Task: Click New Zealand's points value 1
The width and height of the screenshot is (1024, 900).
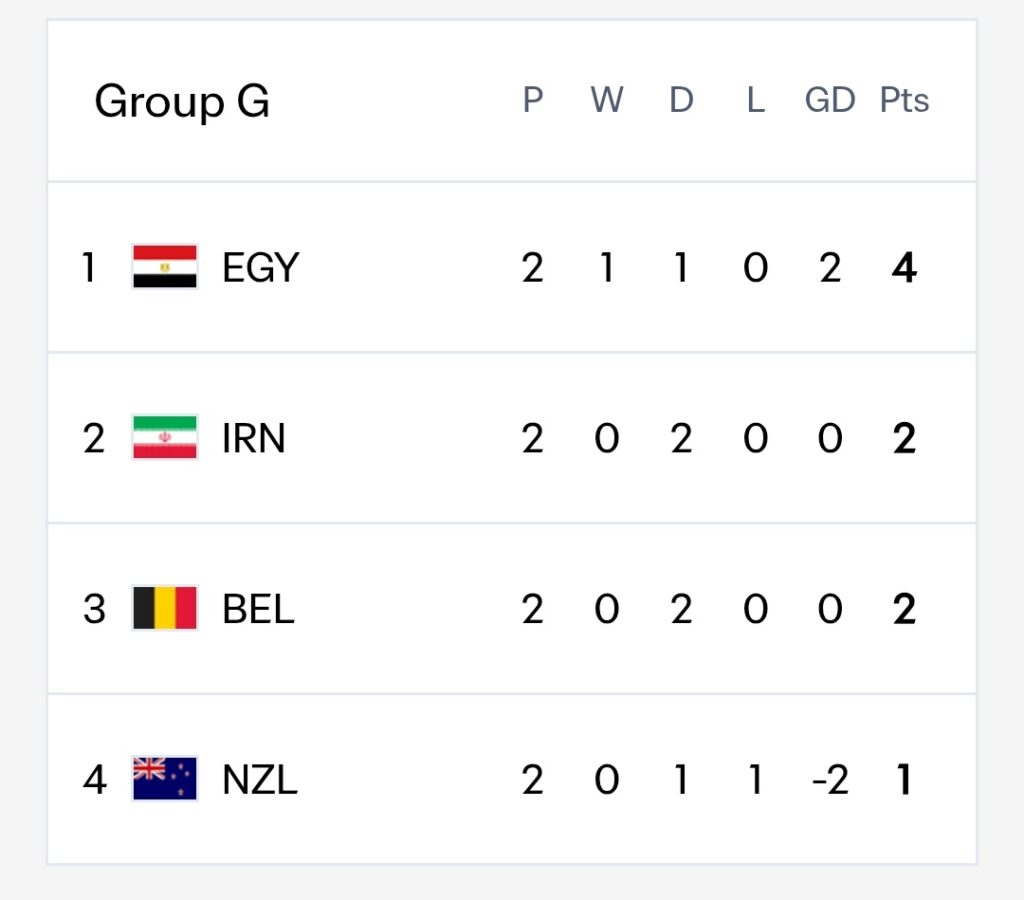Action: (904, 780)
